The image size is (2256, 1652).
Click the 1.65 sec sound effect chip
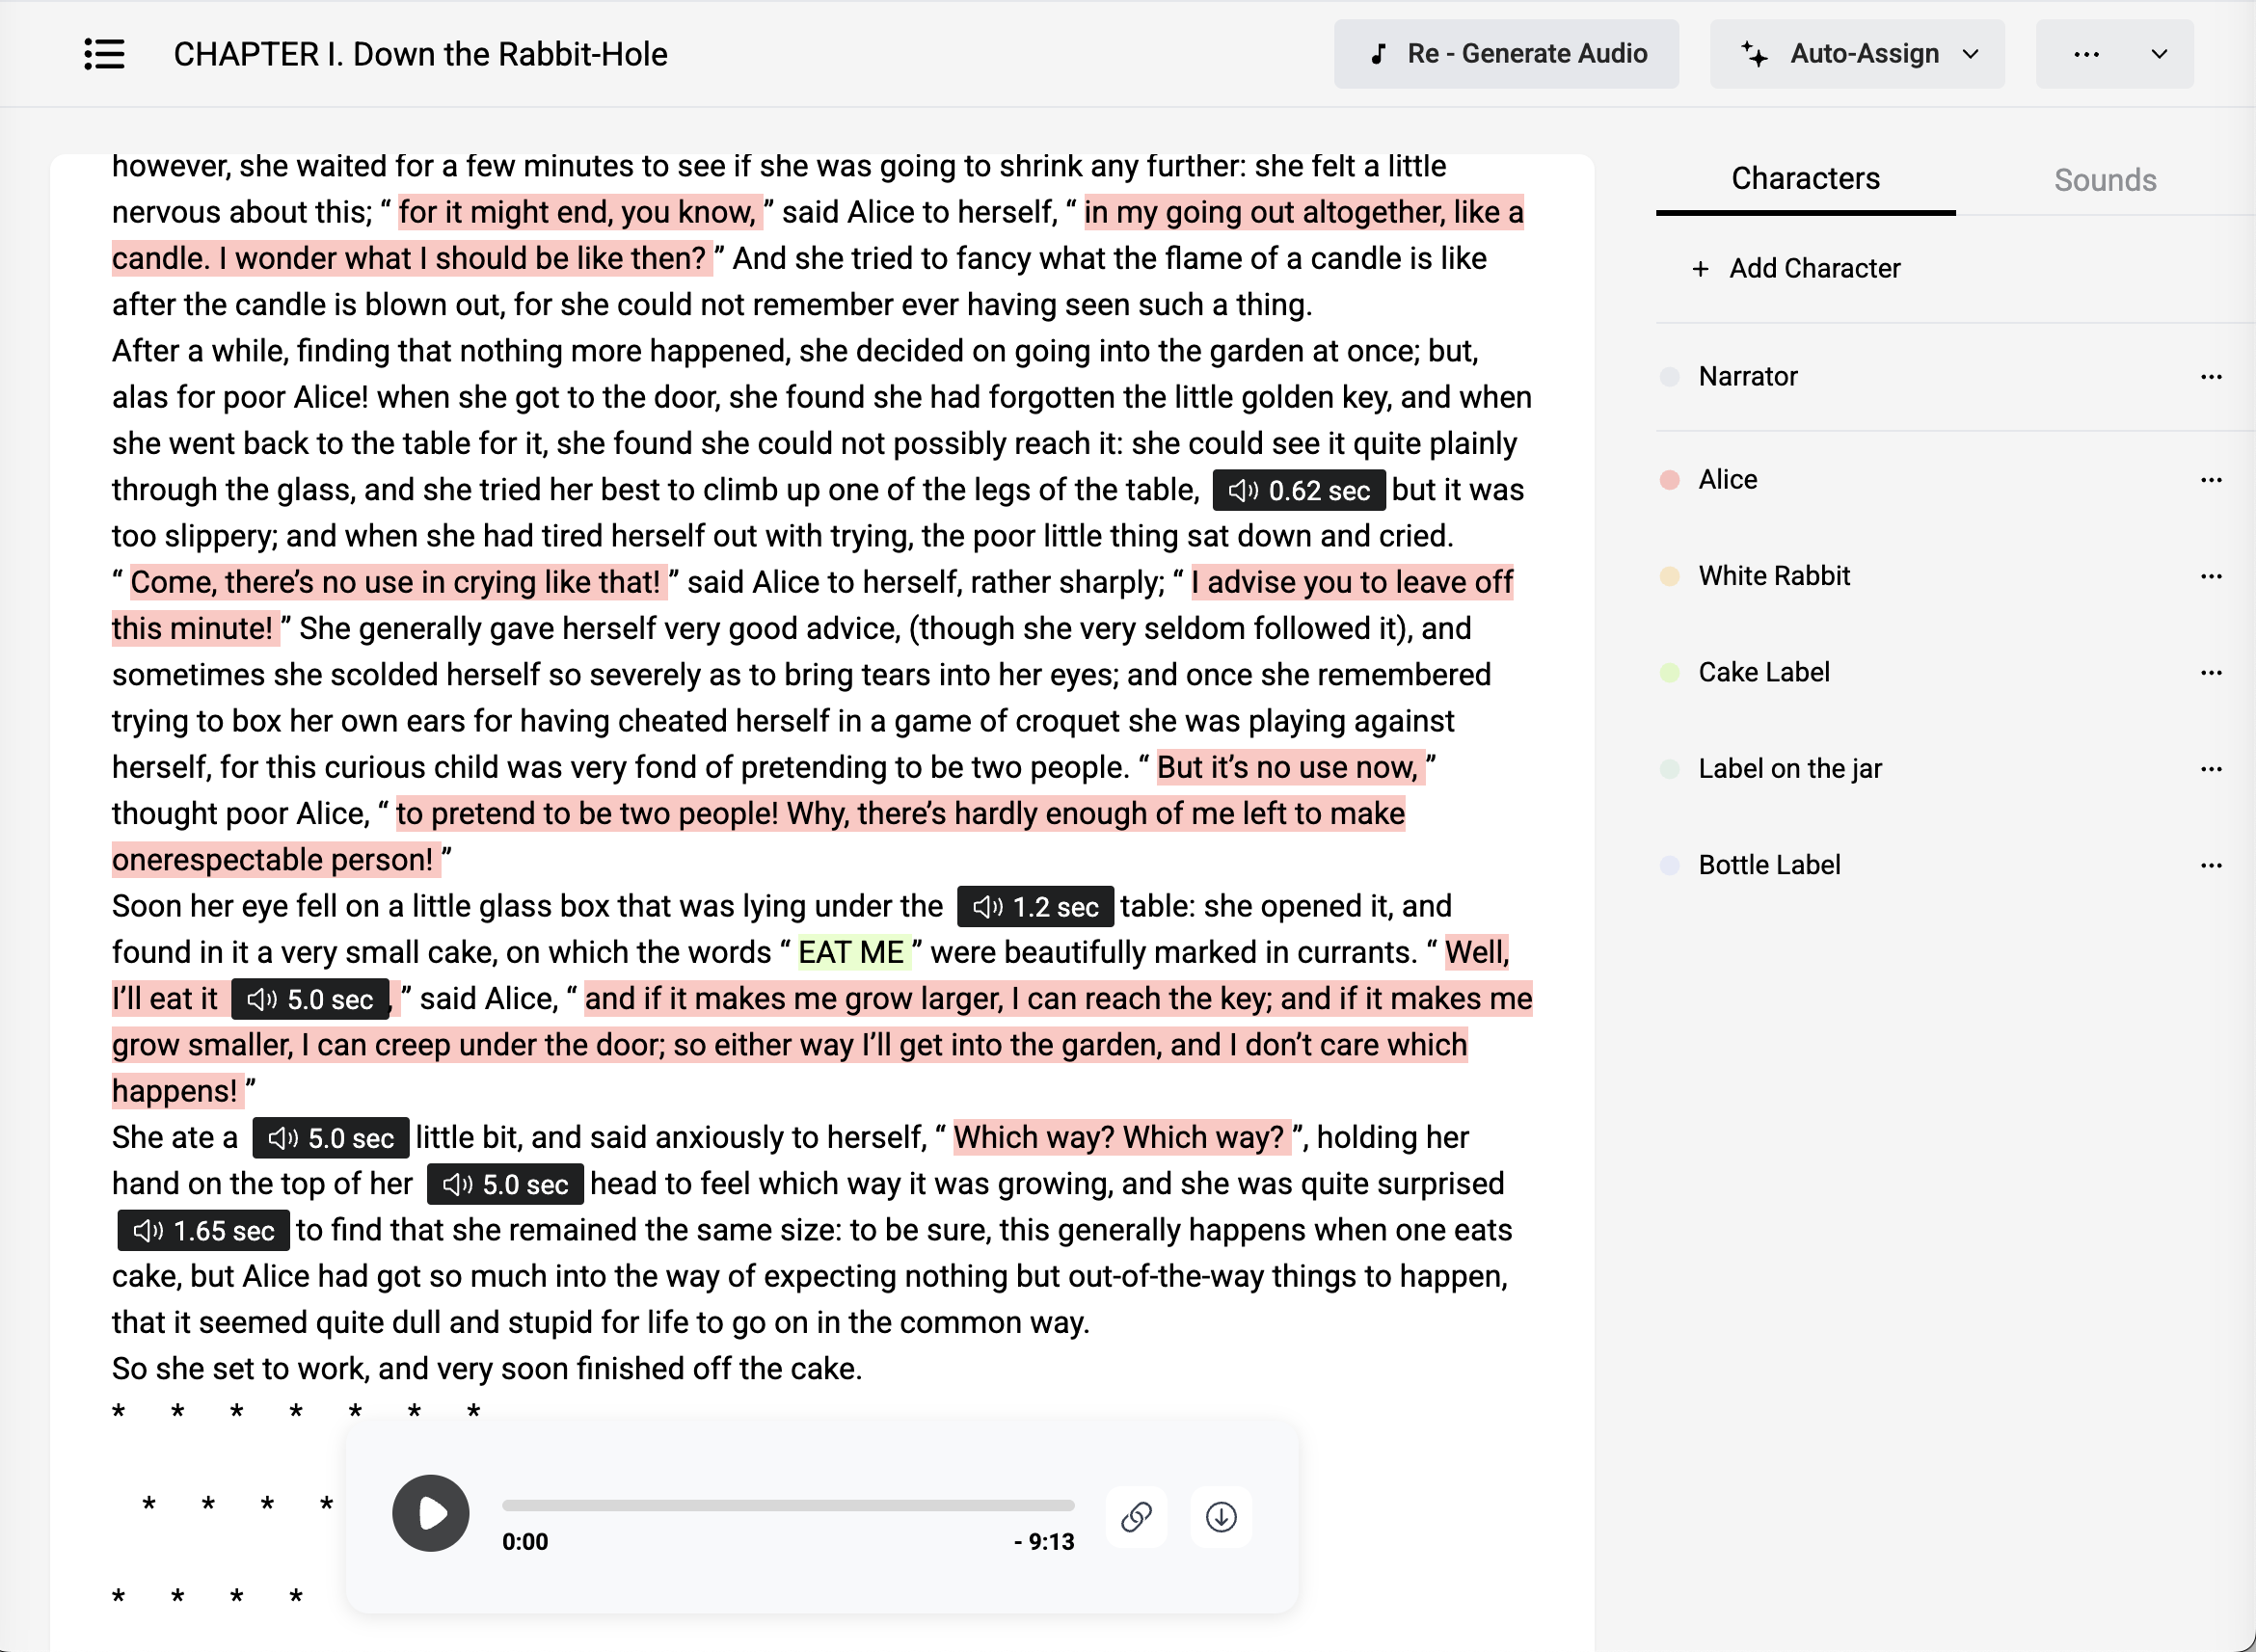204,1231
